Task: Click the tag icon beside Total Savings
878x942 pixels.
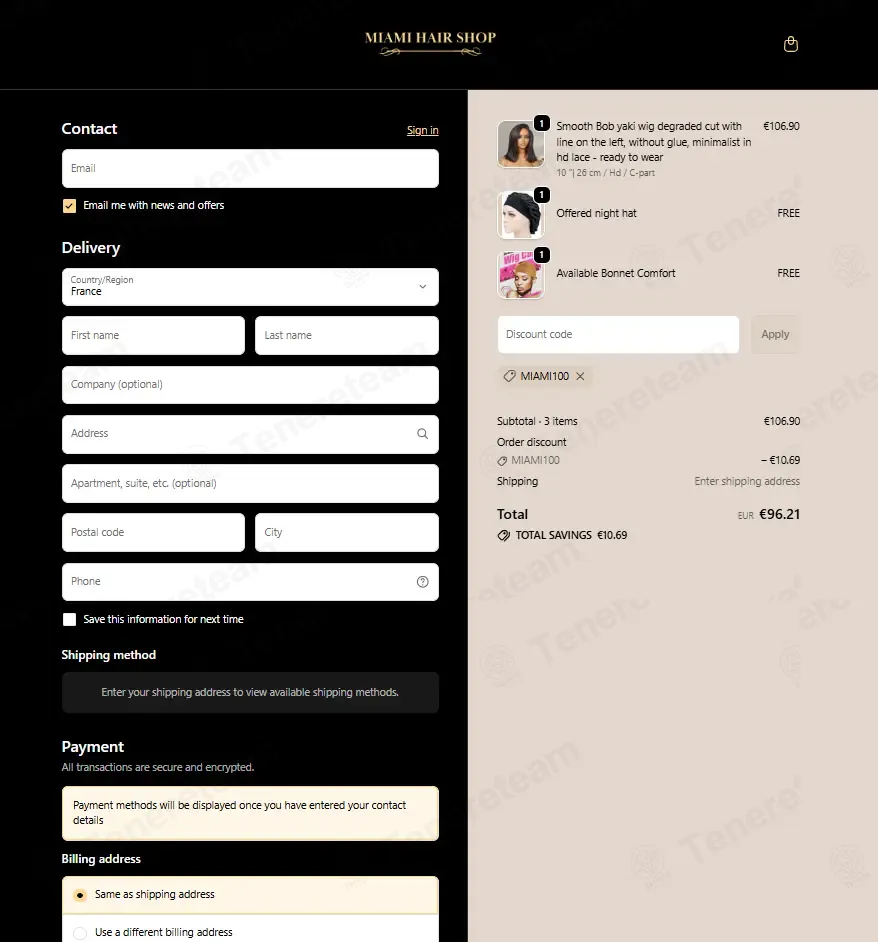Action: pos(504,535)
